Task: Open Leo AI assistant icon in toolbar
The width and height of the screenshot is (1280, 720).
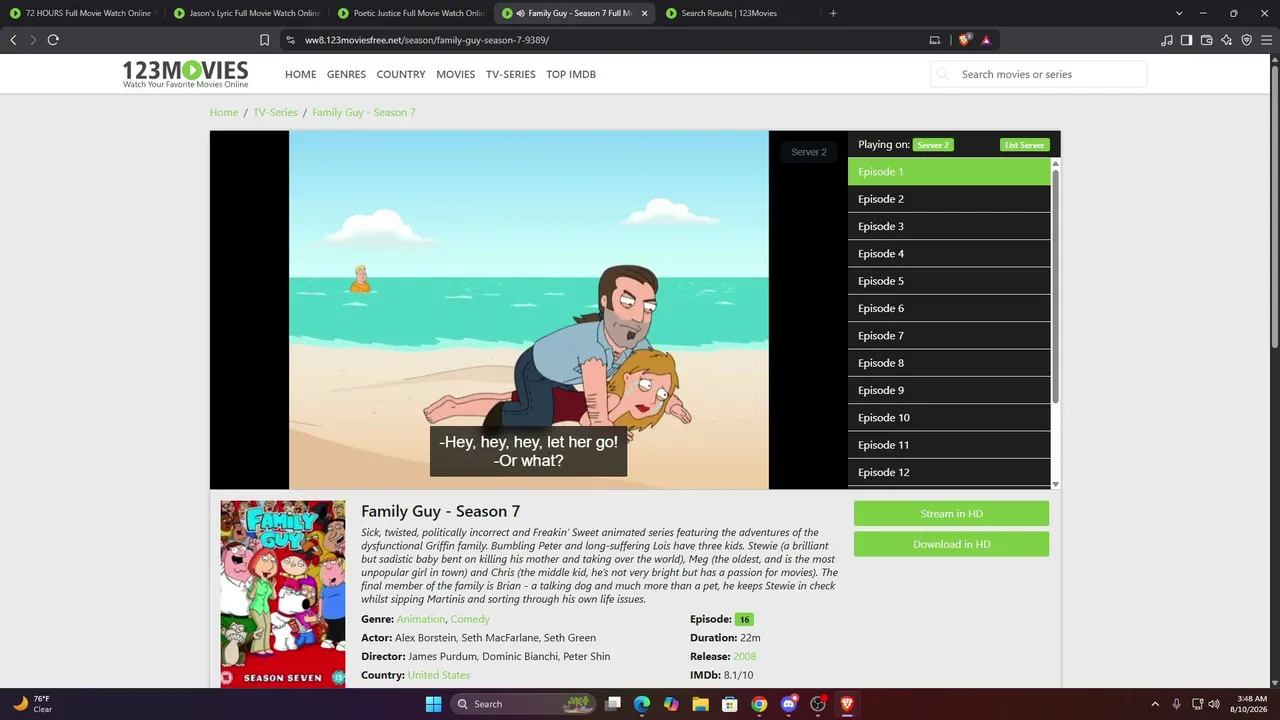Action: (x=1227, y=40)
